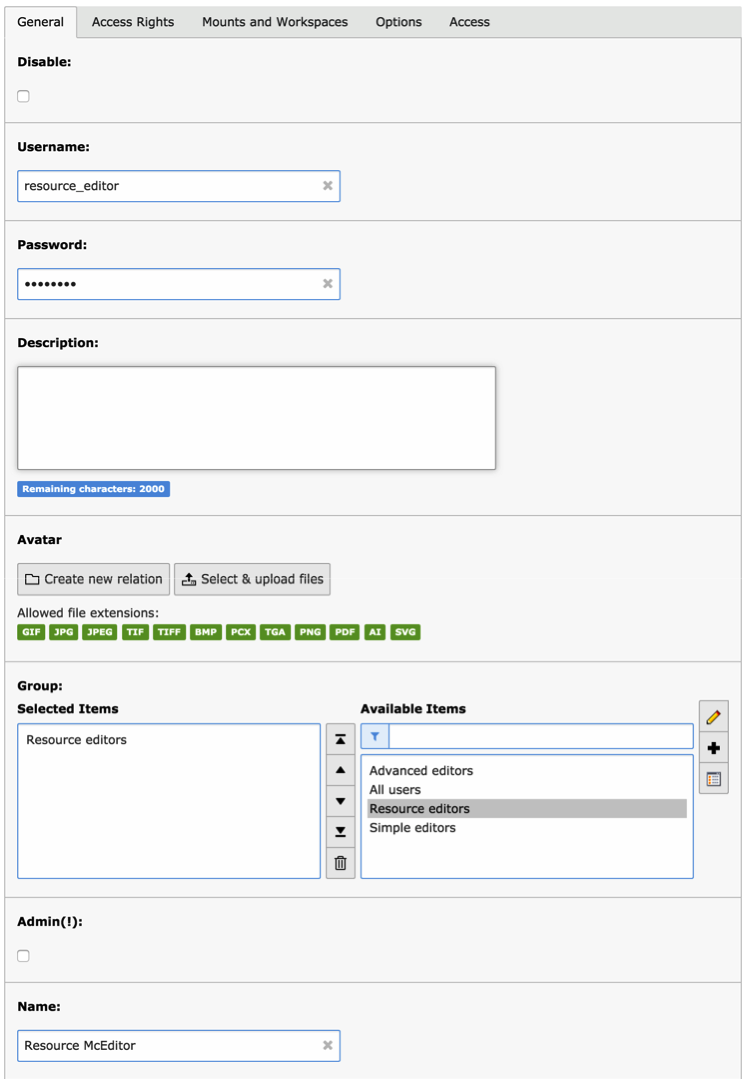The width and height of the screenshot is (752, 1079).
Task: Toggle the Disable checkbox
Action: 23,96
